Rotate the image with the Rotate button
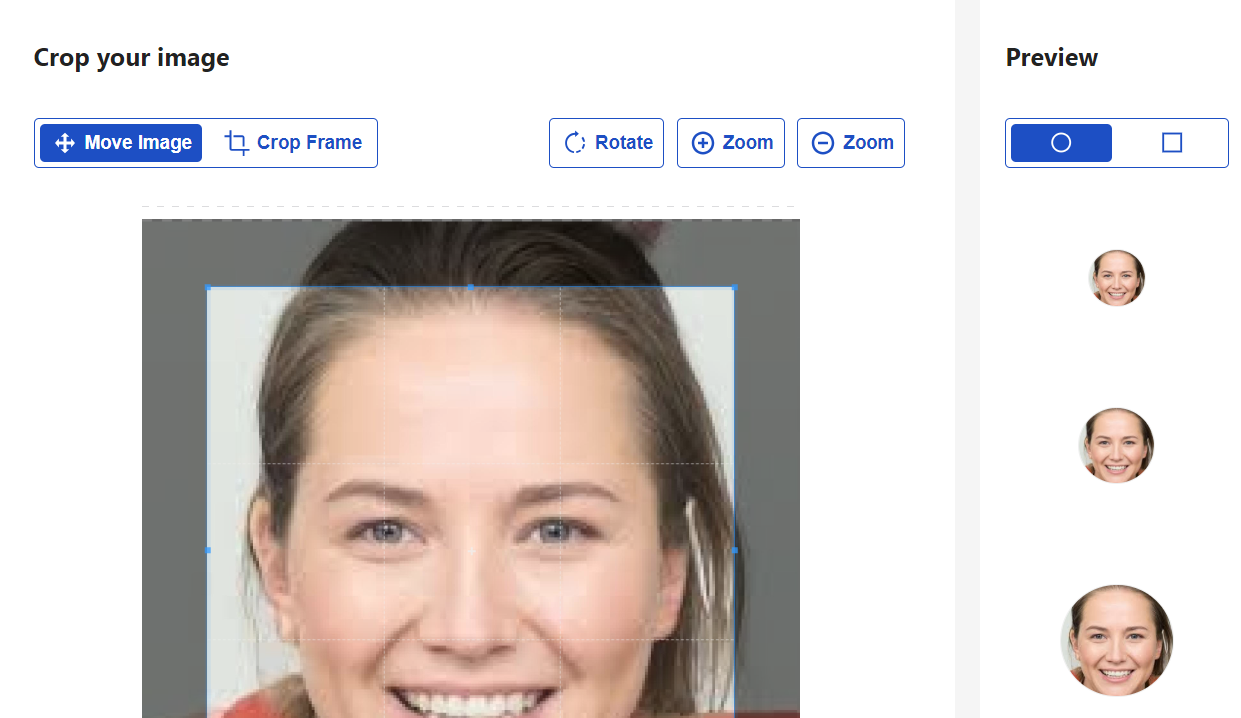The width and height of the screenshot is (1241, 718). click(x=606, y=143)
